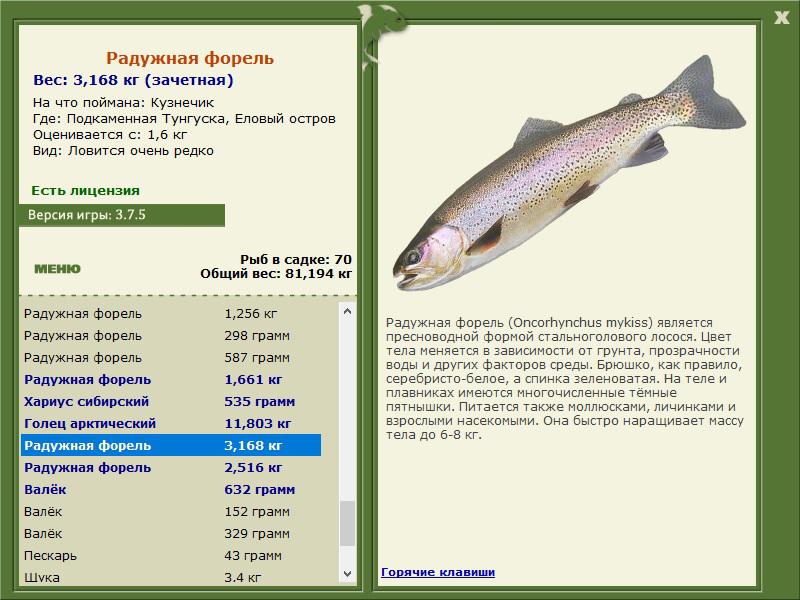The height and width of the screenshot is (600, 800).
Task: Click highlighted Радужная форель 3,168 кг row
Action: tap(171, 445)
